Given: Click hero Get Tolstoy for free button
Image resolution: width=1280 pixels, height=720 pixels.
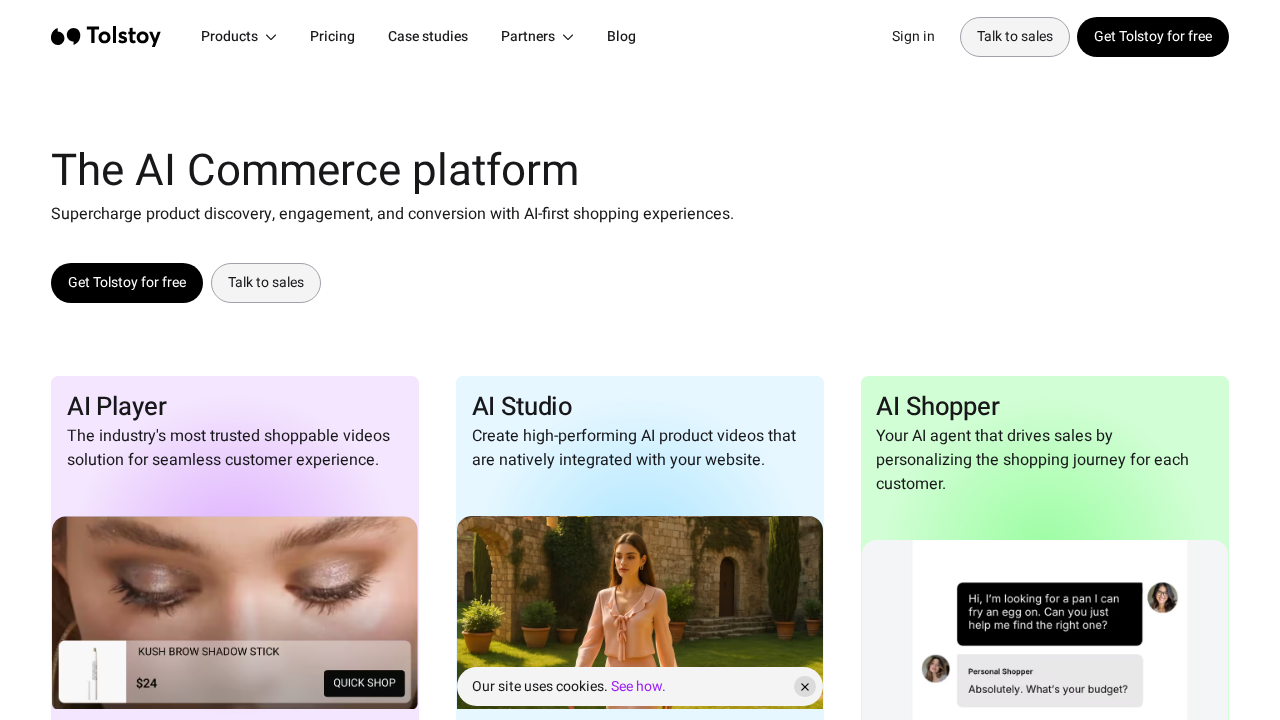Looking at the screenshot, I should click(127, 283).
